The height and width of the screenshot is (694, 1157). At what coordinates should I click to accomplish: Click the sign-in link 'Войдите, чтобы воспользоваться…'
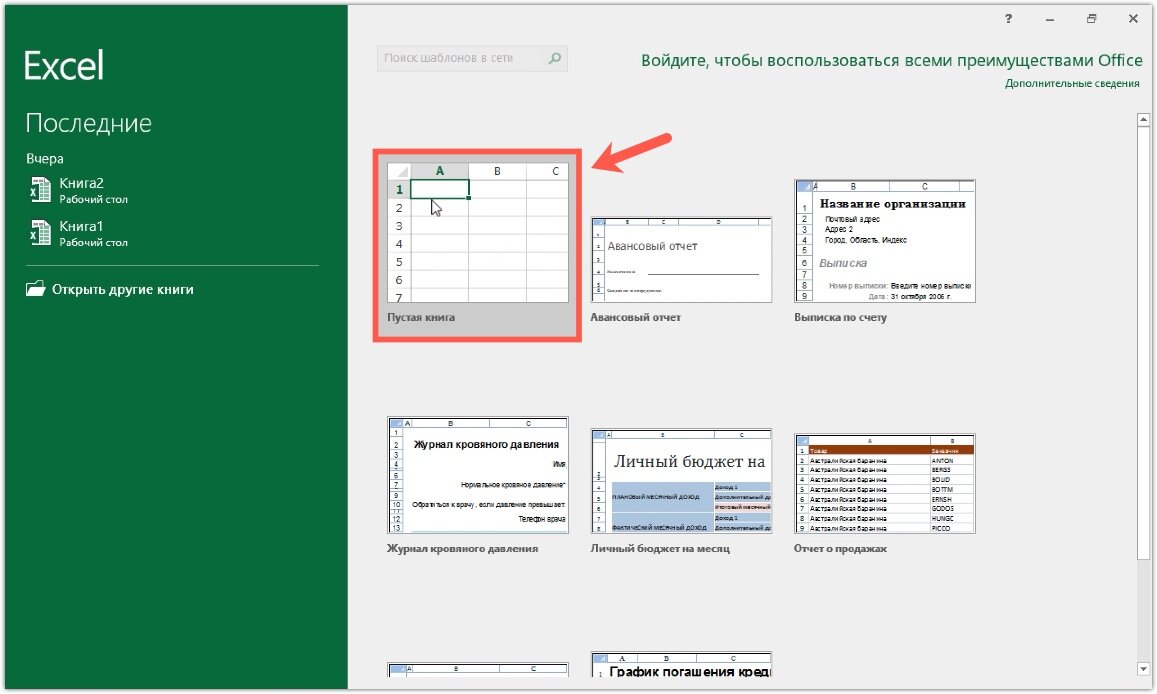coord(891,60)
